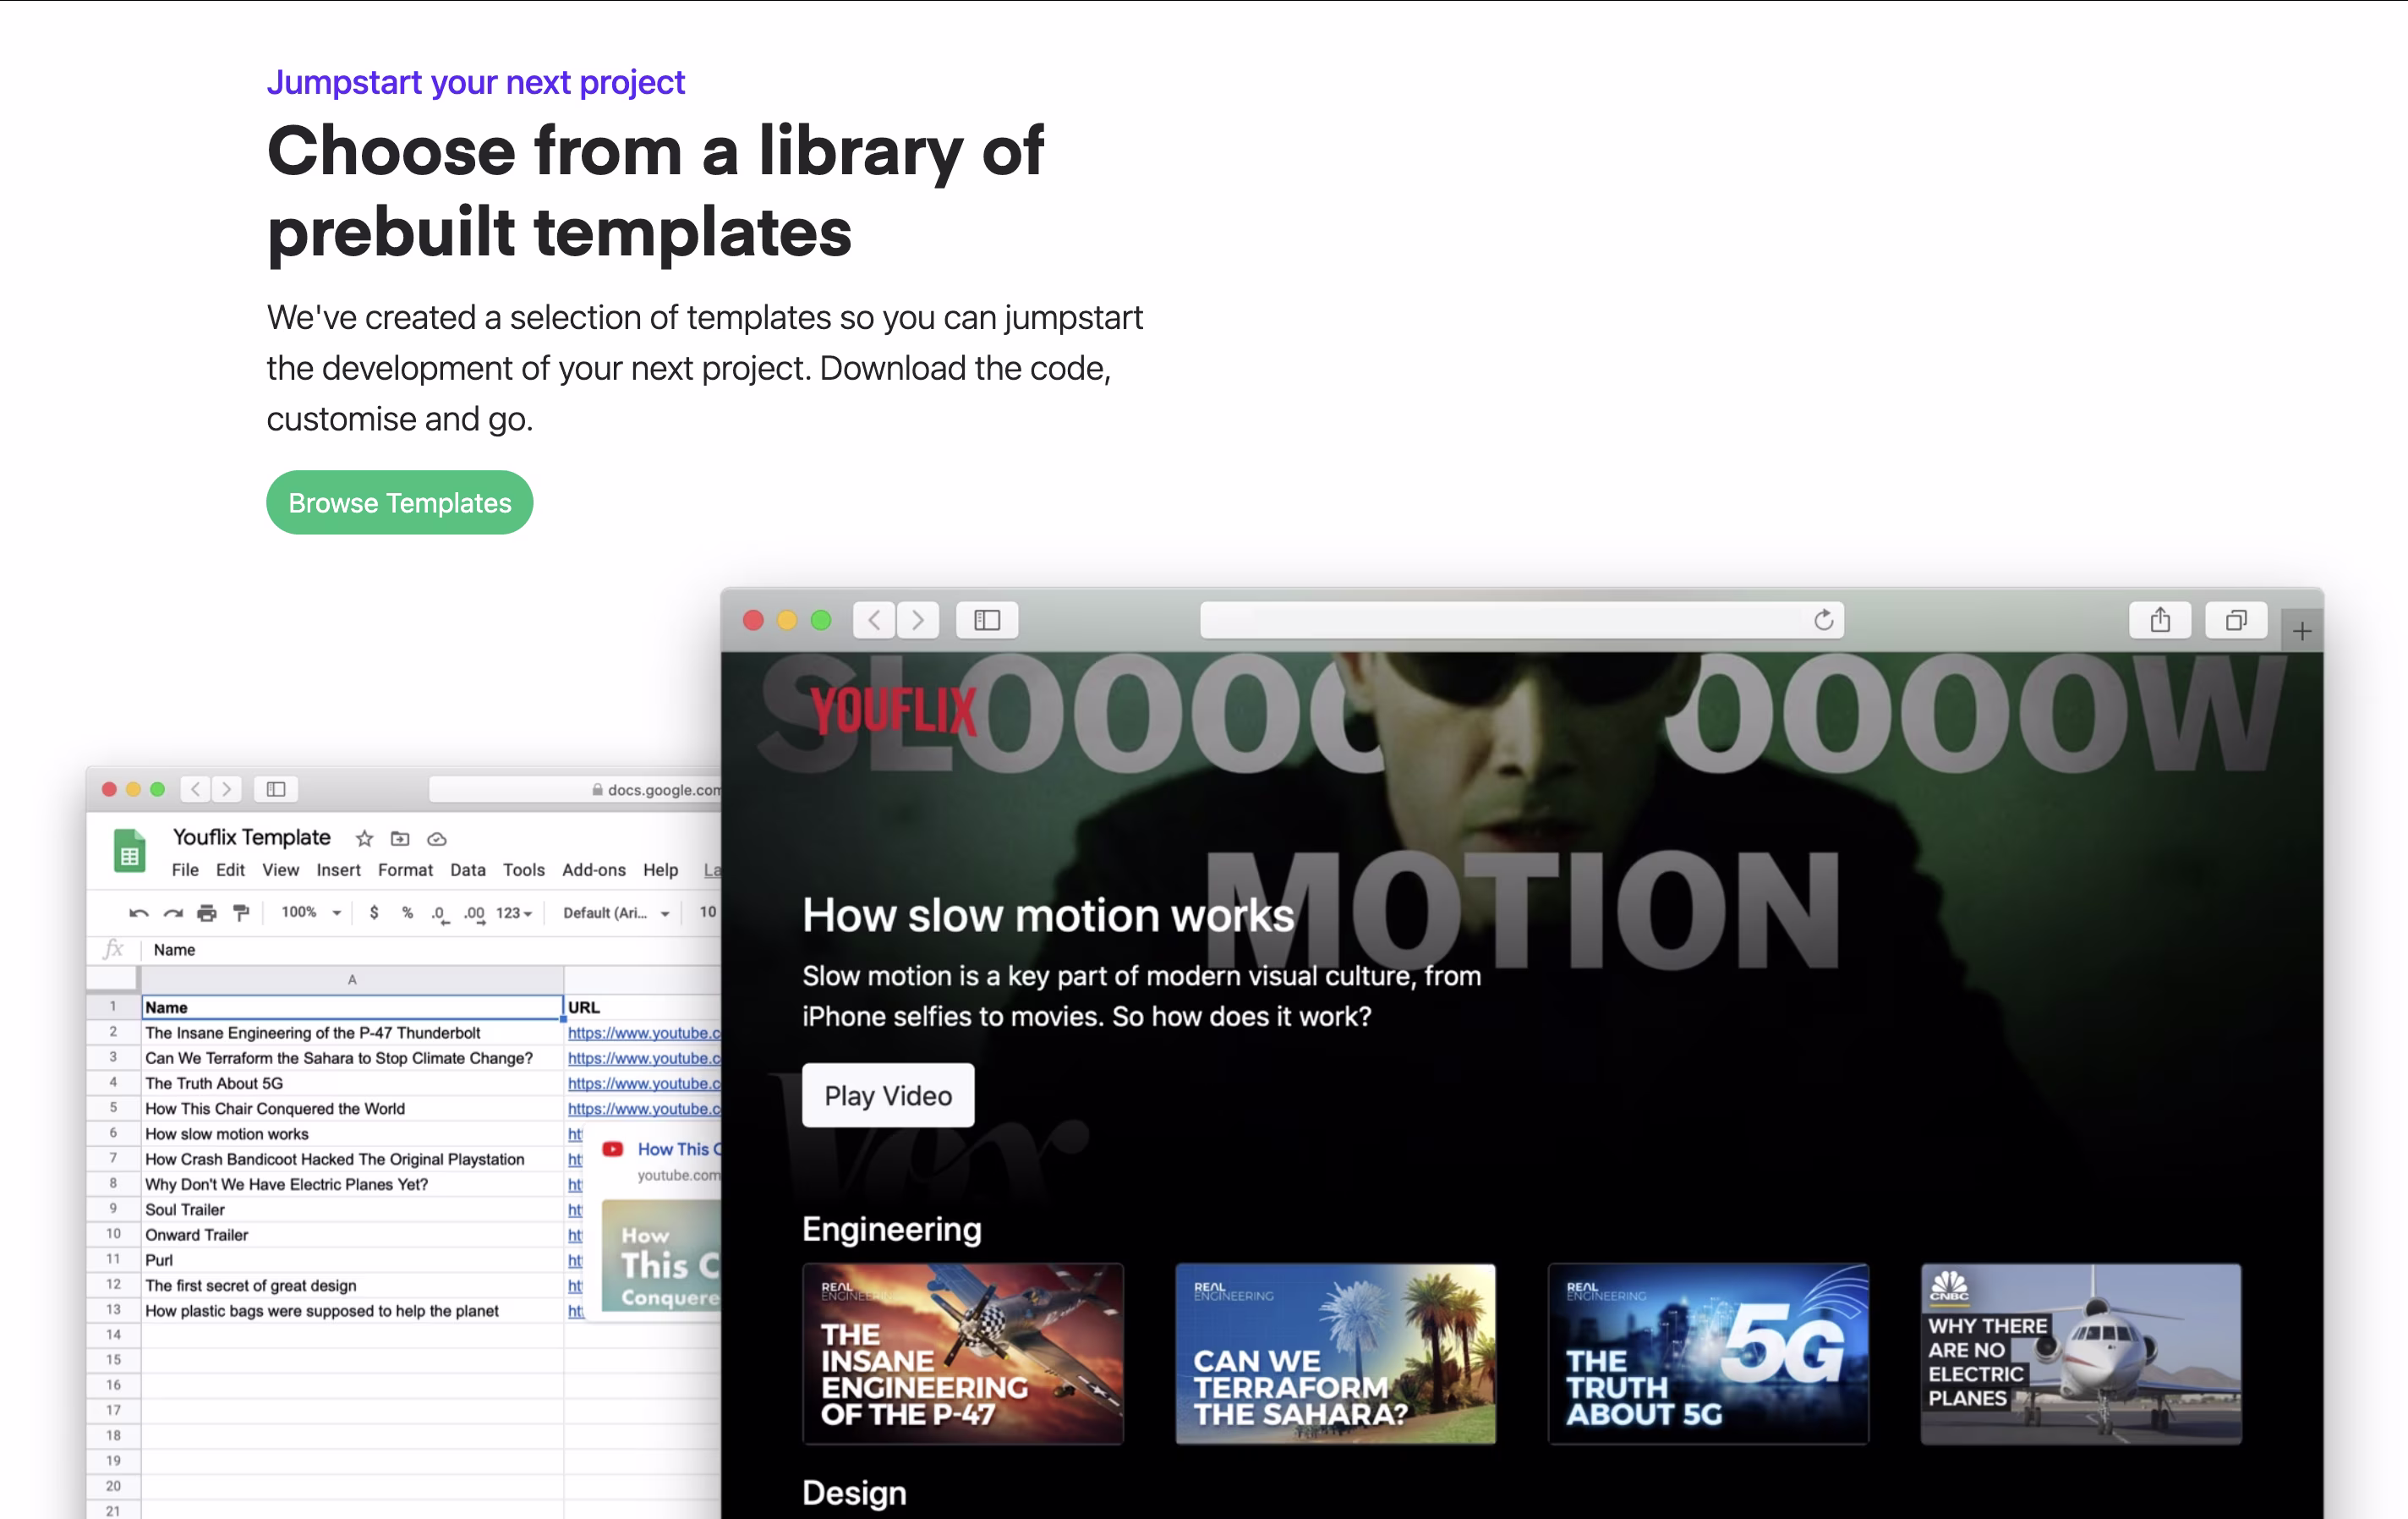This screenshot has height=1519, width=2408.
Task: Open the P-47 engineering video thumbnail
Action: pyautogui.click(x=963, y=1353)
